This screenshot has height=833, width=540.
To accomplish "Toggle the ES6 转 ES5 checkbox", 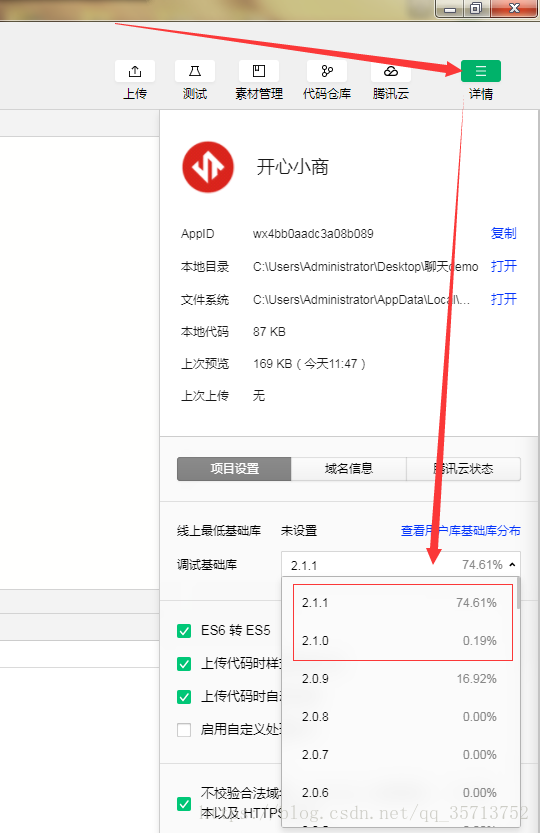I will 184,631.
